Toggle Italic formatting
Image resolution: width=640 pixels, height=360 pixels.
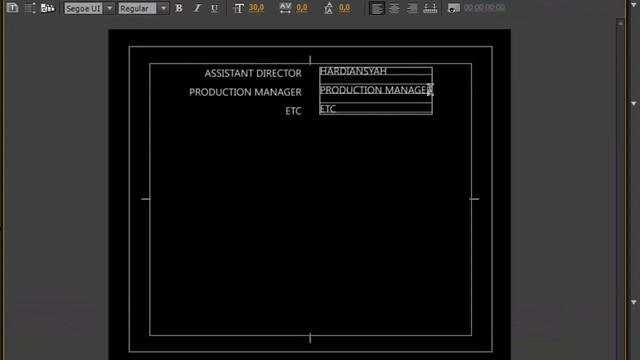coord(197,8)
